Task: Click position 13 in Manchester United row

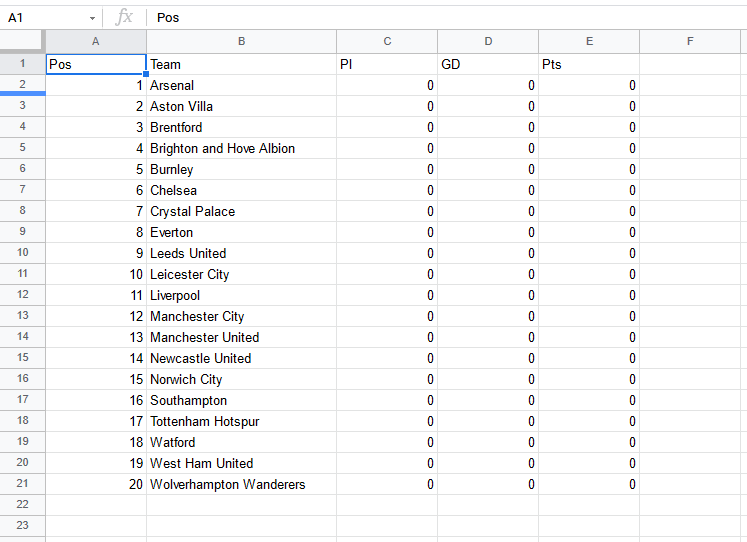Action: click(x=96, y=337)
